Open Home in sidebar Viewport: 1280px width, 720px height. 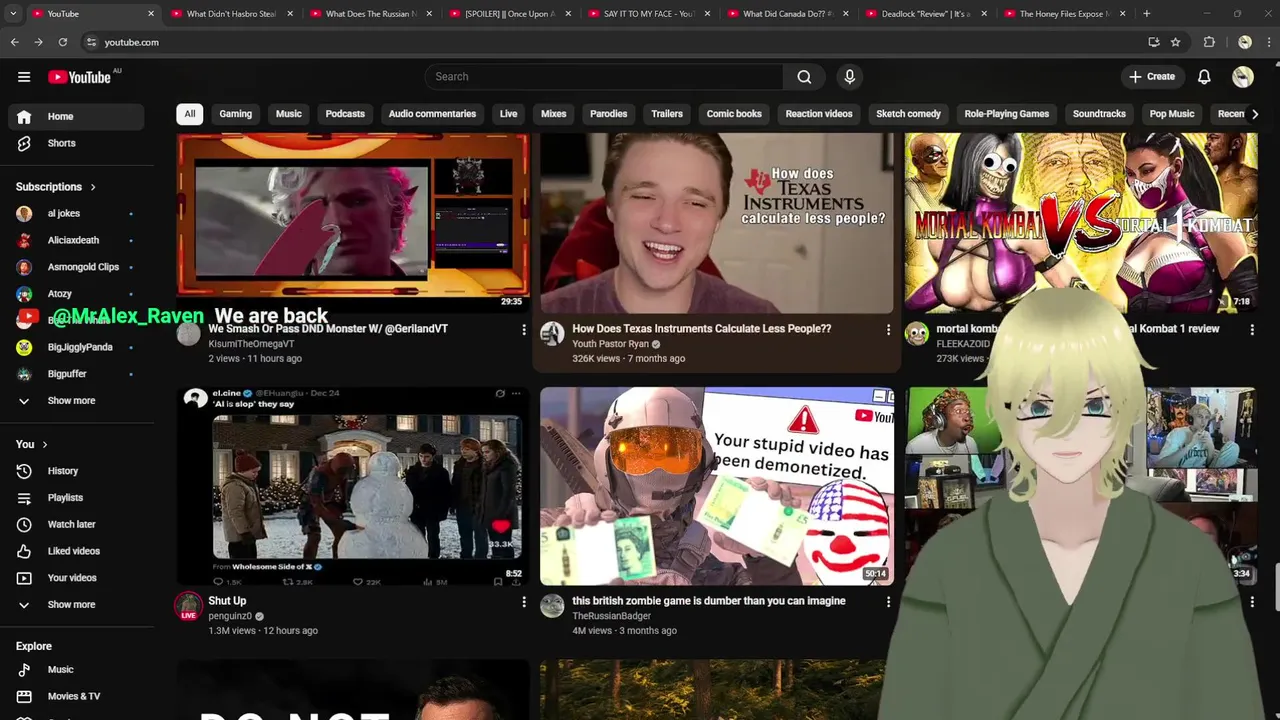[76, 117]
